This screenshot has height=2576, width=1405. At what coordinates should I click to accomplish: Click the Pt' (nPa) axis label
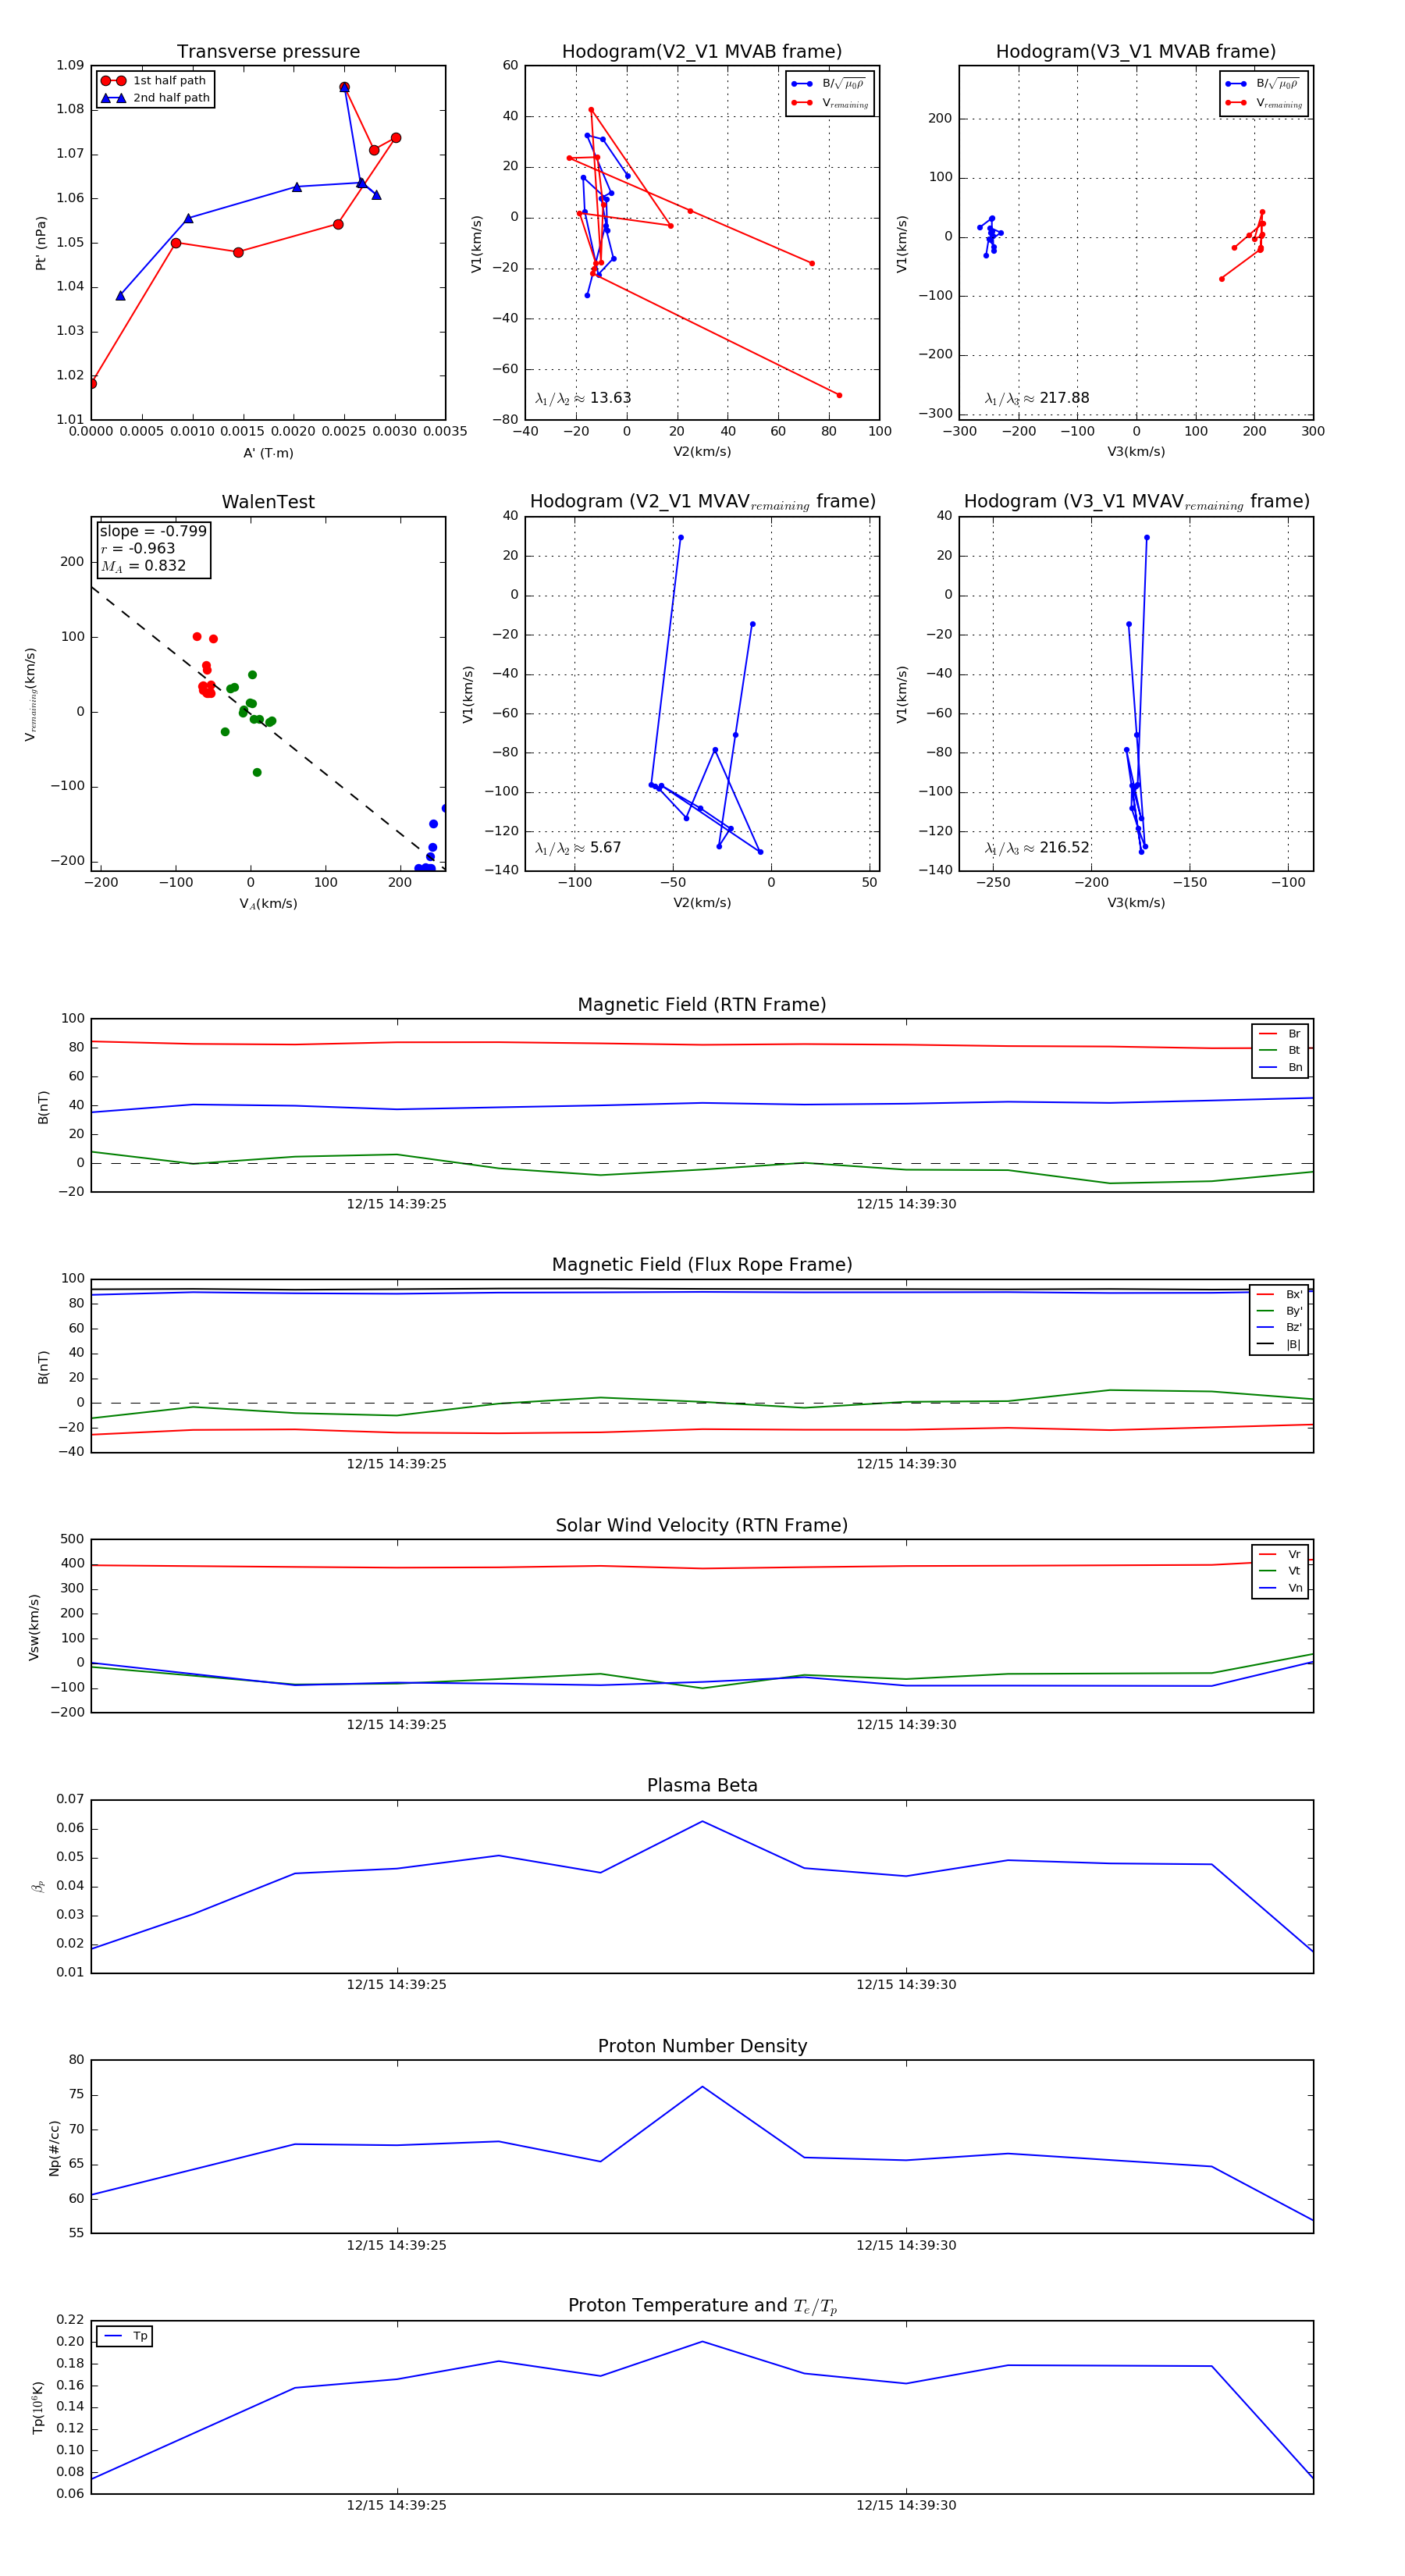click(41, 243)
